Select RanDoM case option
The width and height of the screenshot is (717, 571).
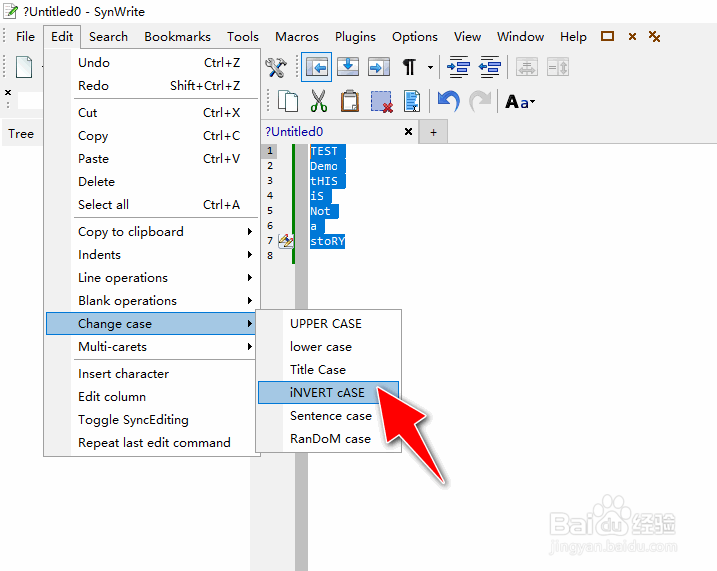[x=328, y=438]
